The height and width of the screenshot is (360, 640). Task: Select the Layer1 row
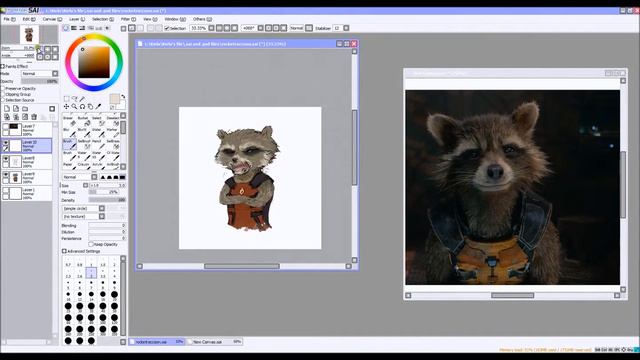pos(27,193)
